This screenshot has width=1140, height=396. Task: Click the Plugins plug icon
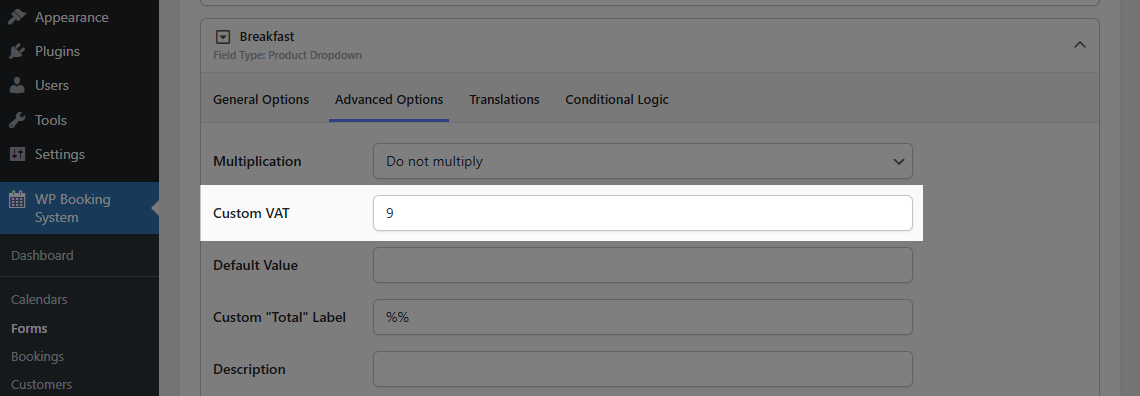click(17, 52)
